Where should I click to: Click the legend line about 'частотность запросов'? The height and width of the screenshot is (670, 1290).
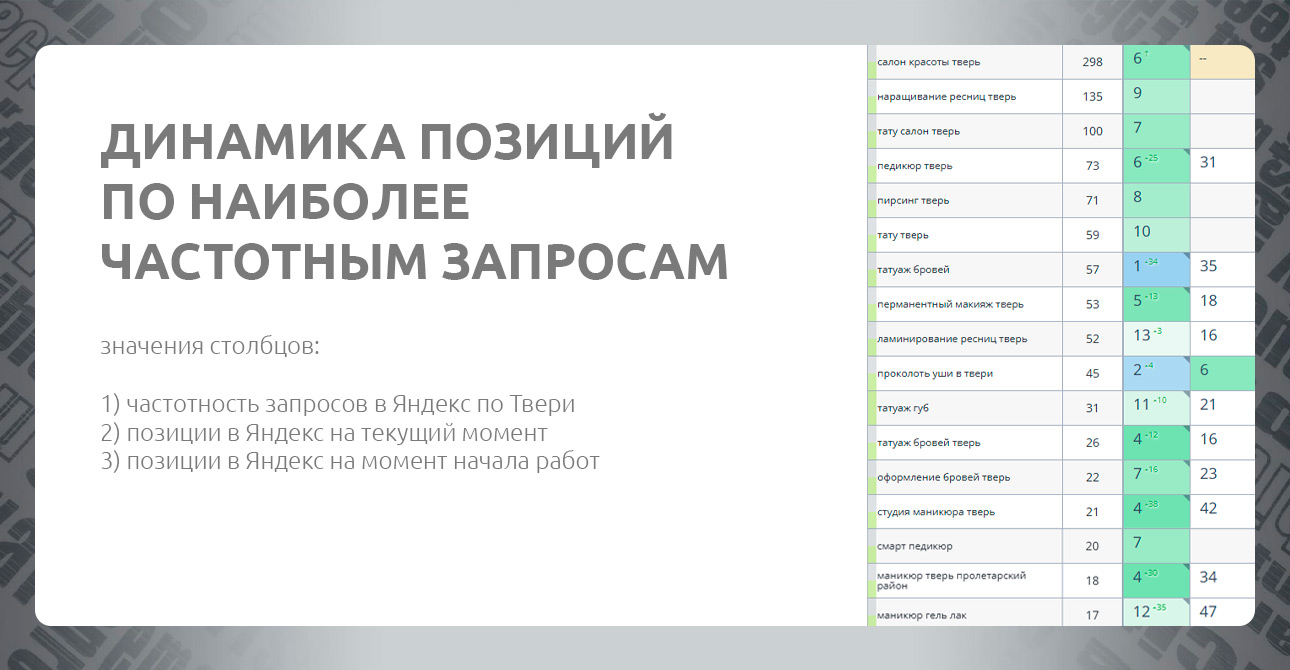point(338,405)
